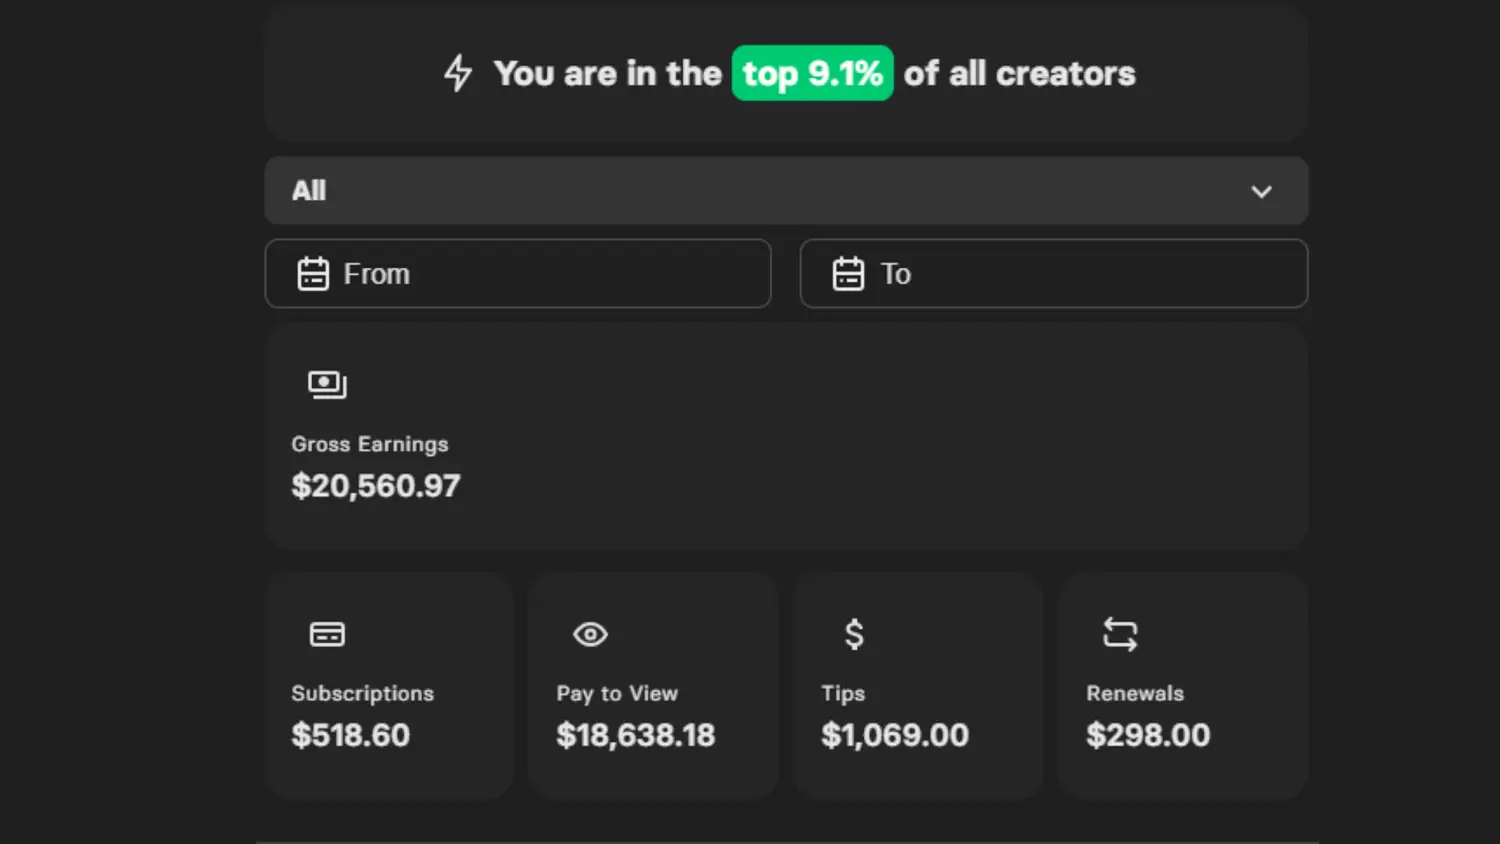1500x844 pixels.
Task: Click the Pay to View eye icon
Action: click(590, 634)
